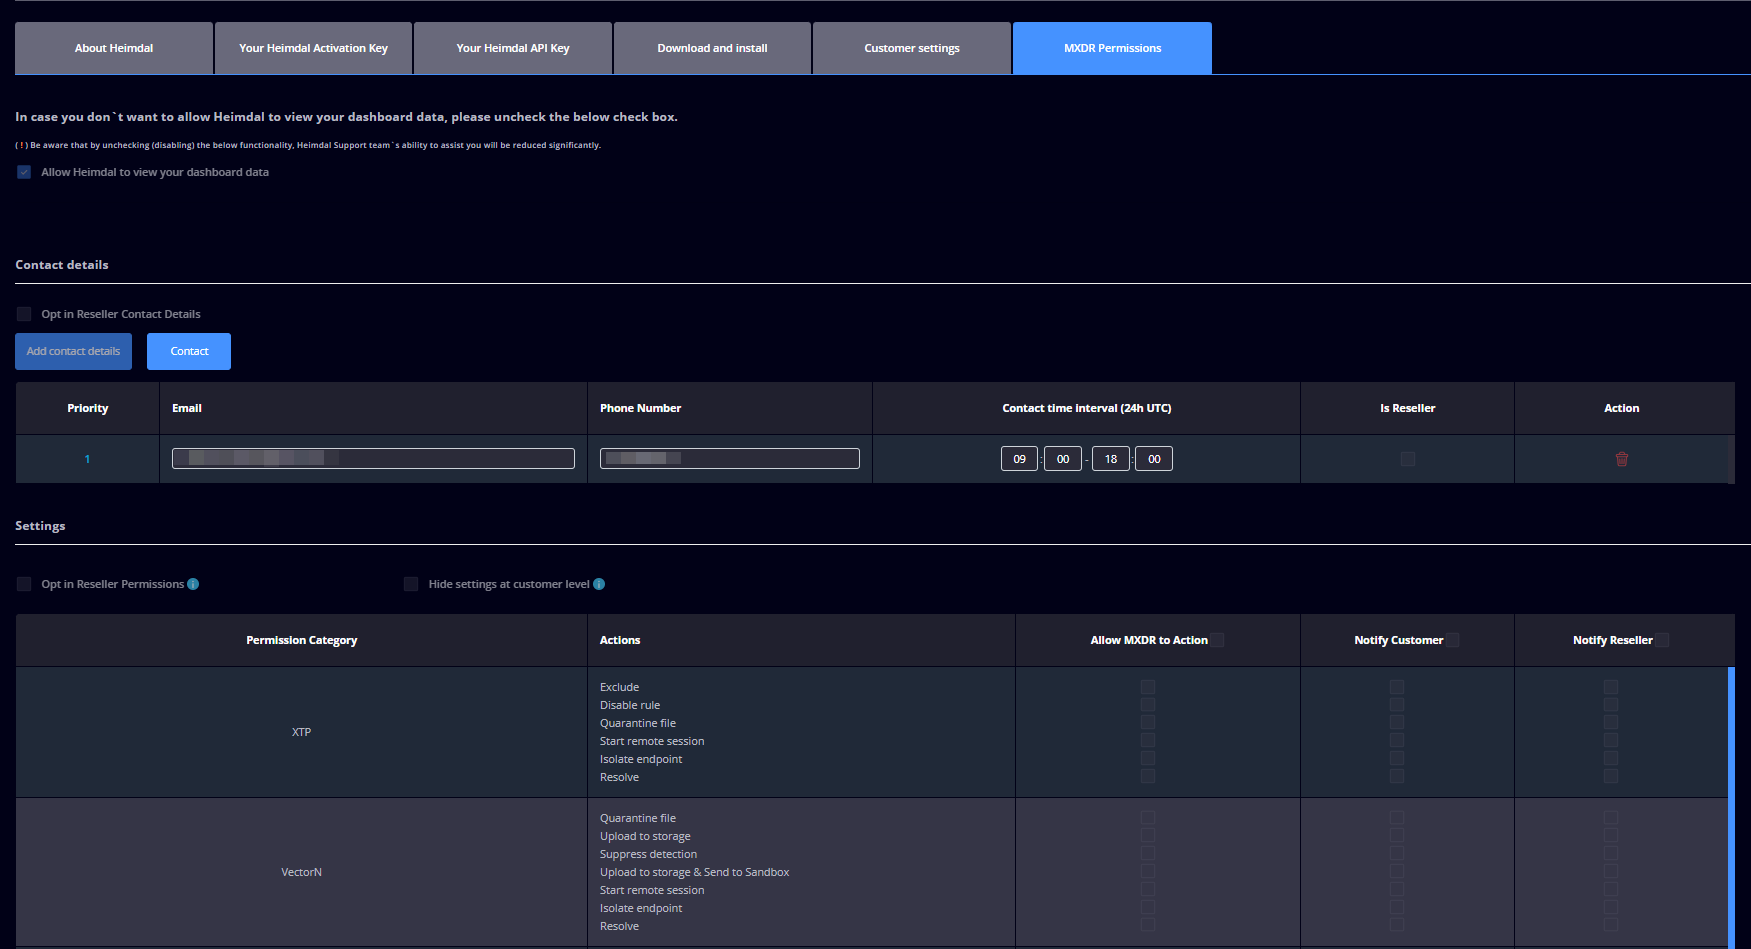Tick Notify Customer for VectorN Suppress detection

click(1397, 854)
